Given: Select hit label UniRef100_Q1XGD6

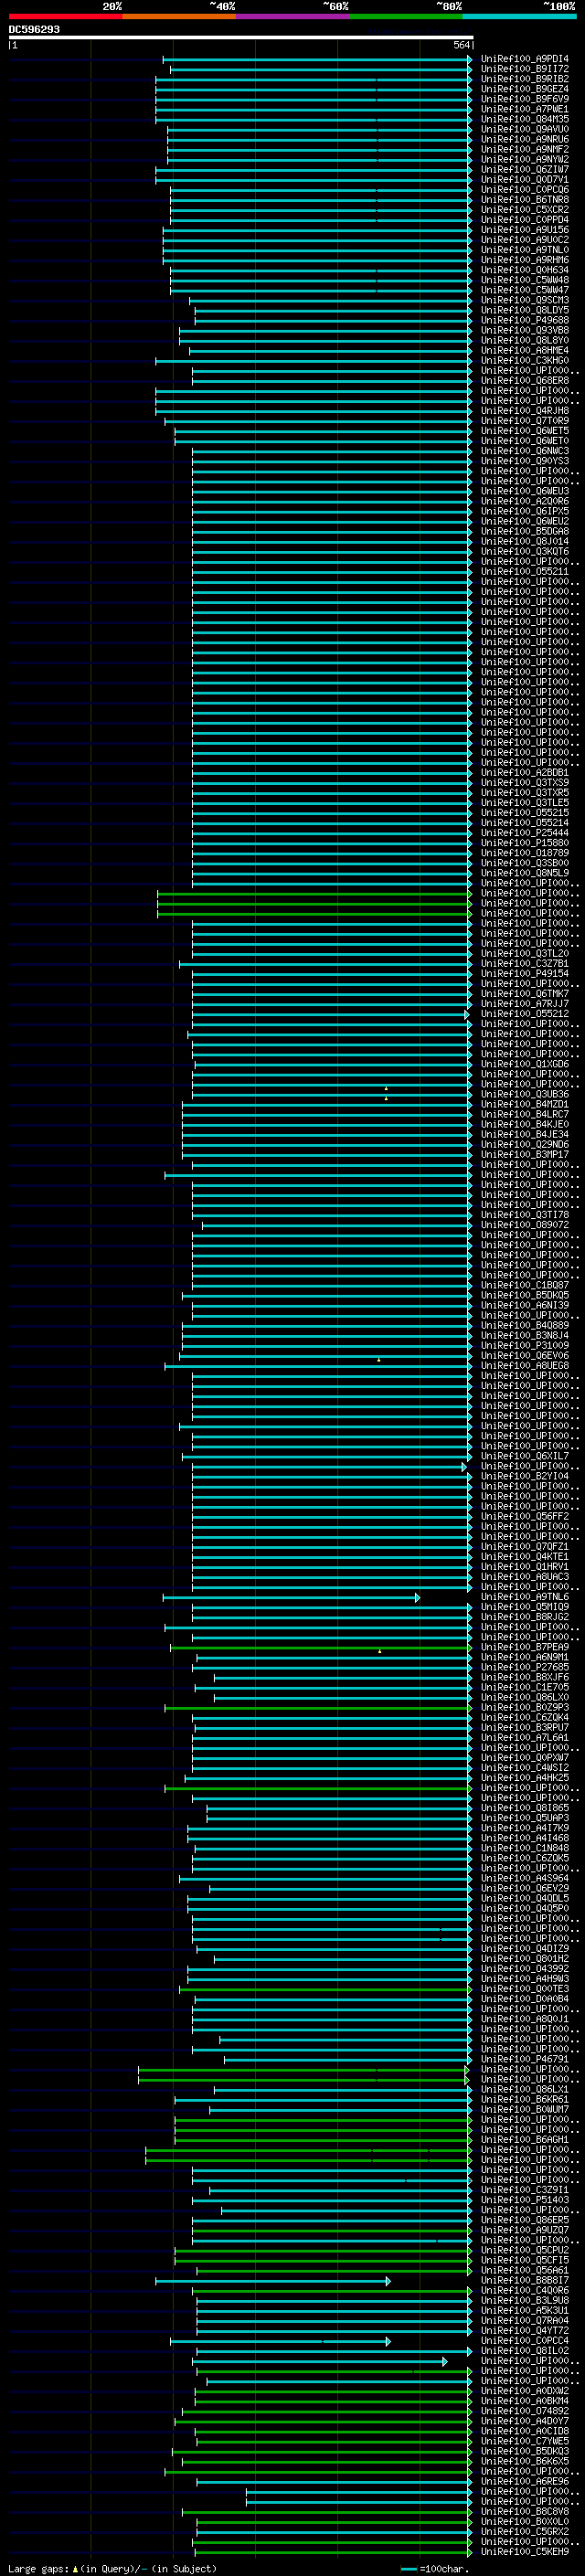Looking at the screenshot, I should click(x=524, y=1063).
